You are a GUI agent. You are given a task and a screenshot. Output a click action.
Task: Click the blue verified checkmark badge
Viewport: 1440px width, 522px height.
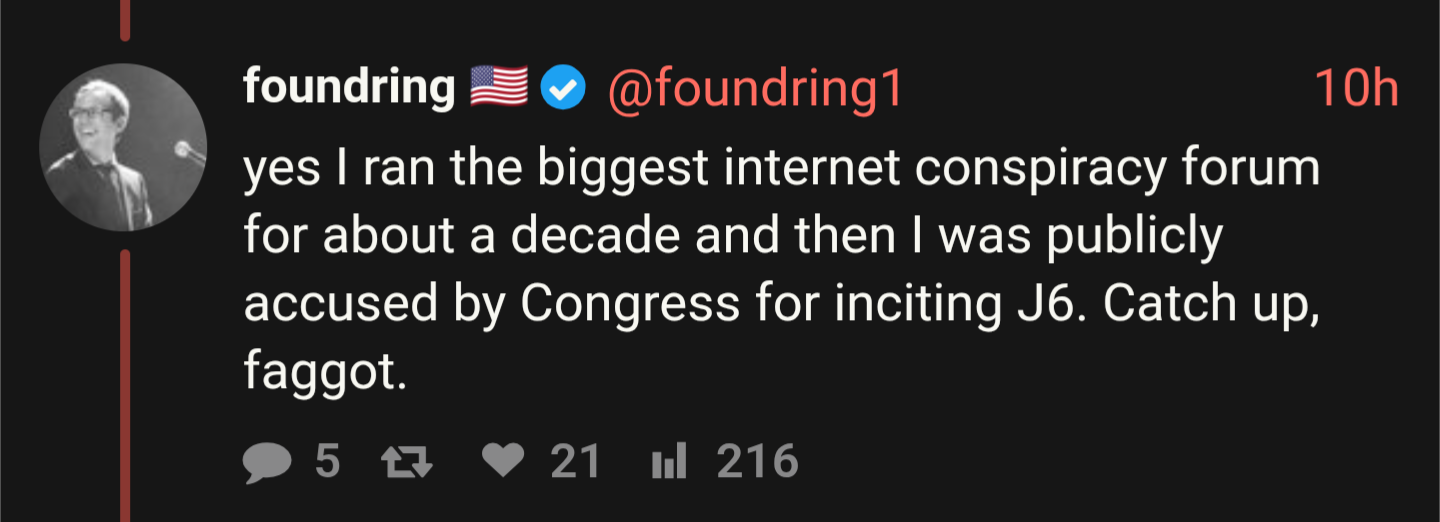563,90
